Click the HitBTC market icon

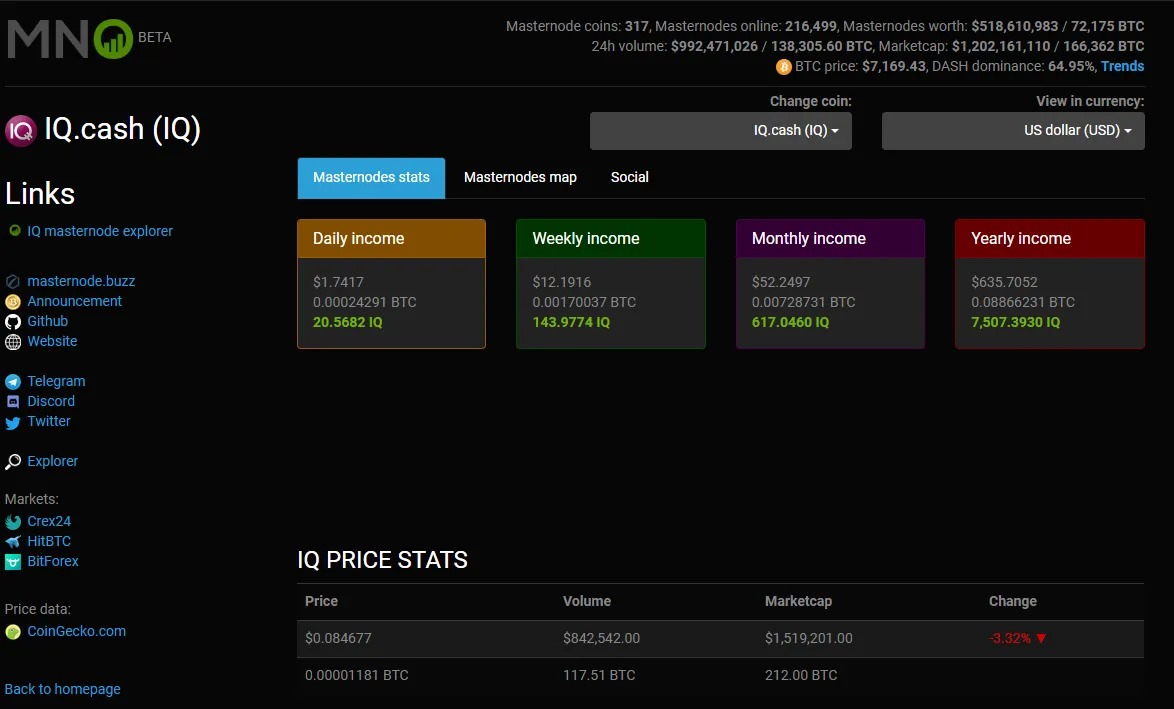click(13, 541)
